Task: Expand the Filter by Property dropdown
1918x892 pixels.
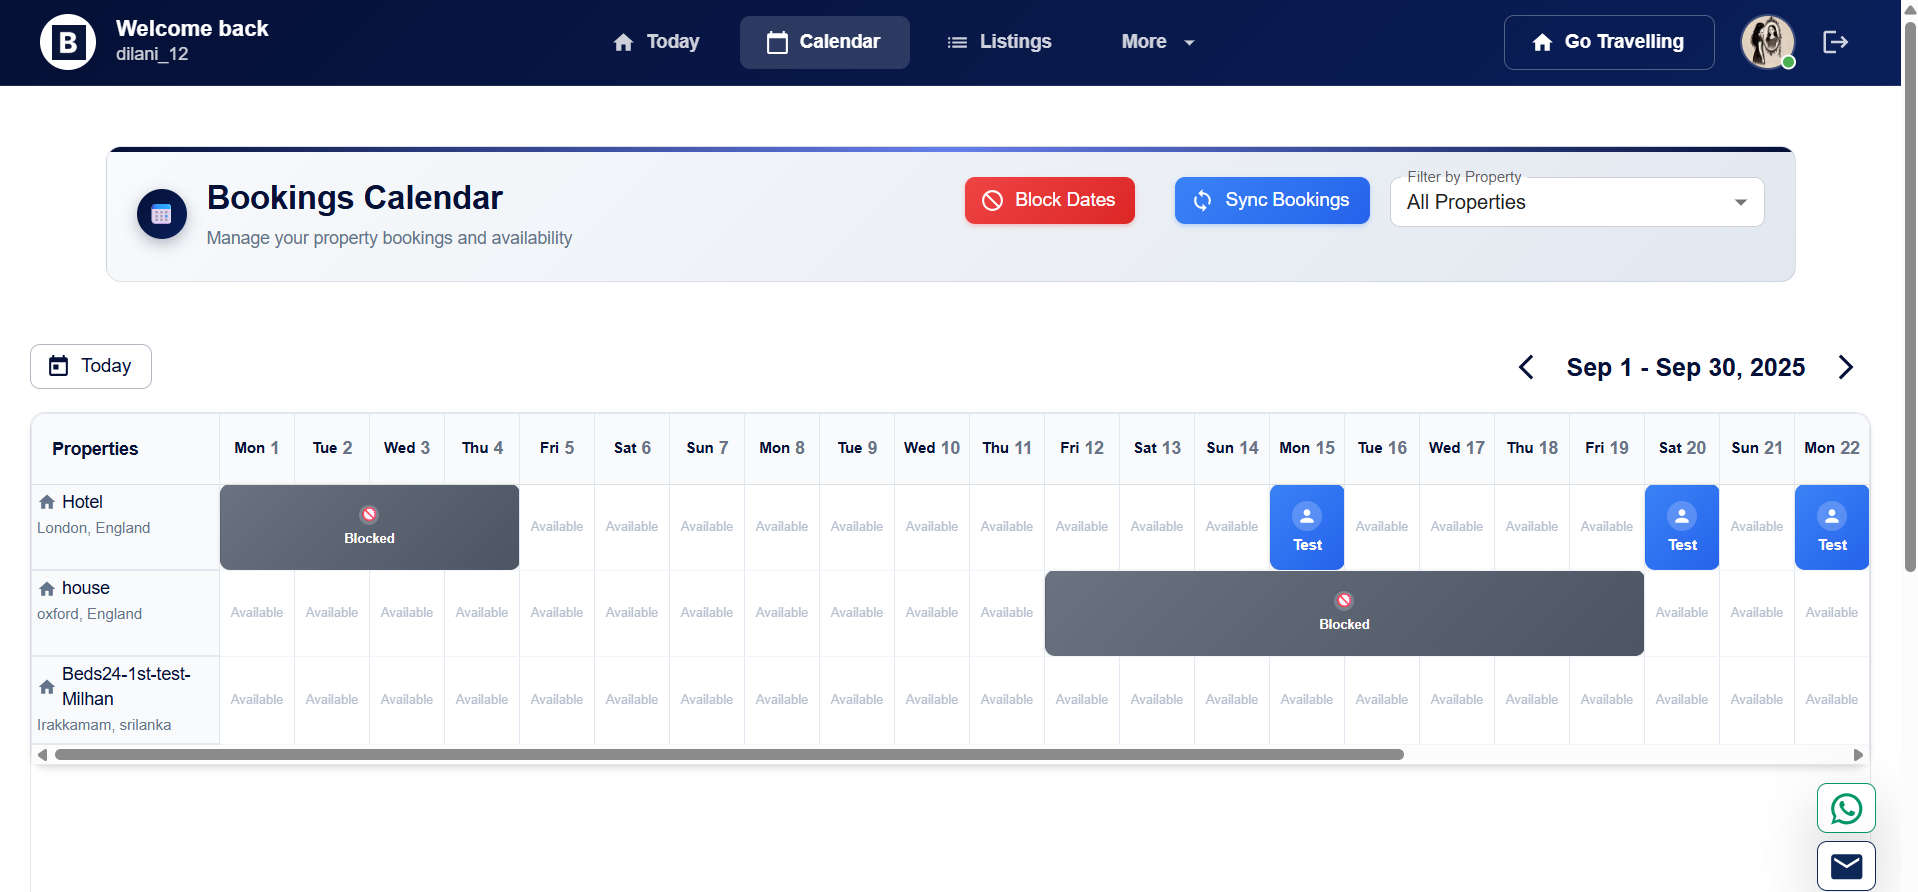Action: pos(1576,202)
